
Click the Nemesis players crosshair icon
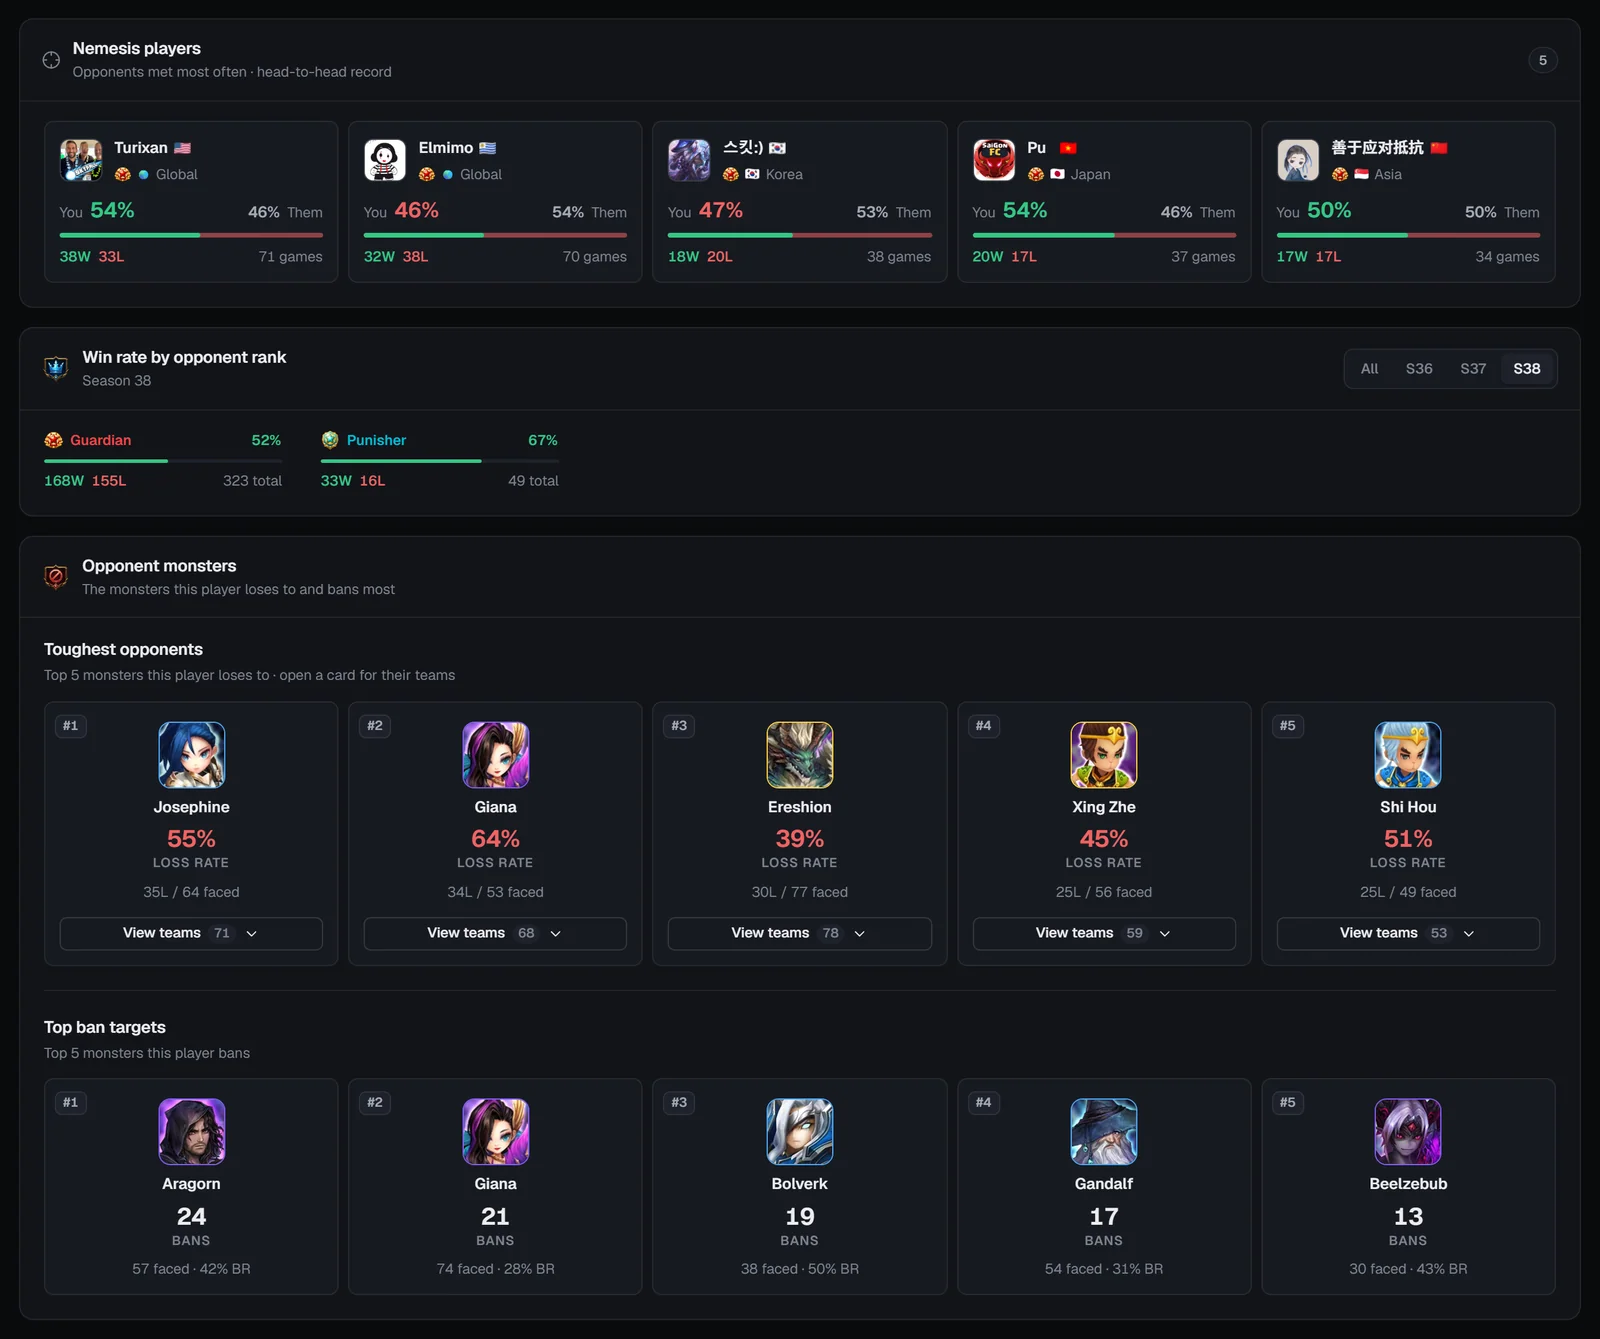(51, 60)
